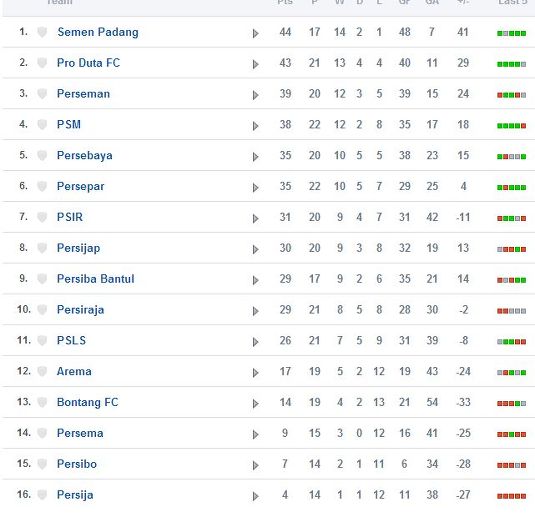The height and width of the screenshot is (517, 535).
Task: Expand the Persema row disclosure triangle
Action: coord(256,434)
